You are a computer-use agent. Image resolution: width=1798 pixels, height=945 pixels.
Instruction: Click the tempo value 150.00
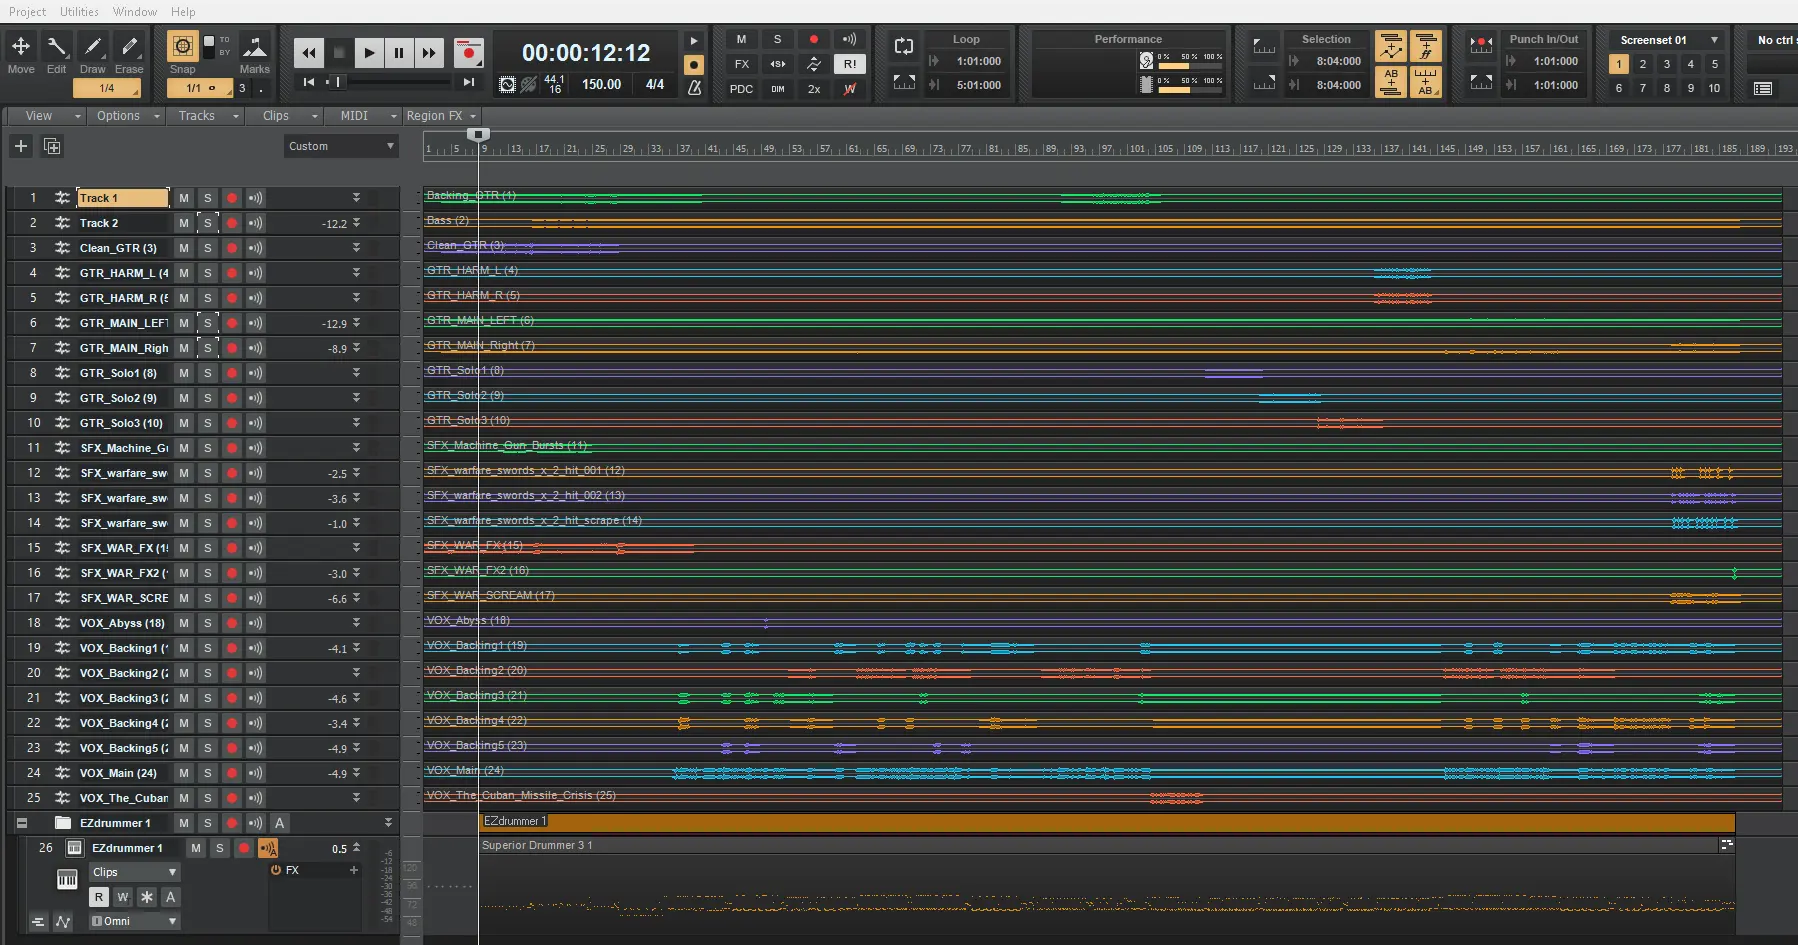click(602, 85)
